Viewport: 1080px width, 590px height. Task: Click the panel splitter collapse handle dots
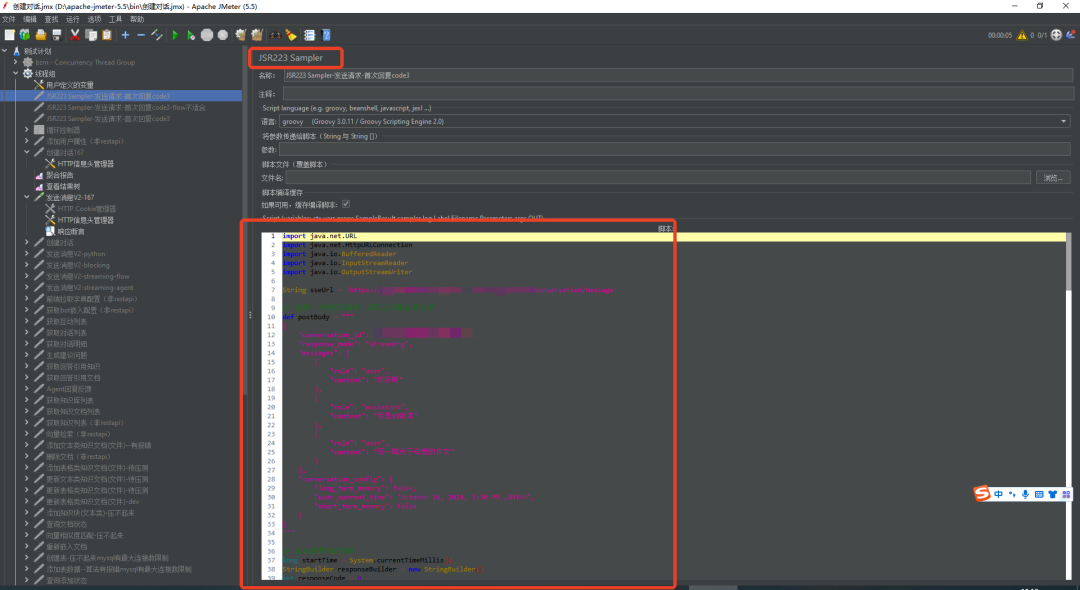250,315
